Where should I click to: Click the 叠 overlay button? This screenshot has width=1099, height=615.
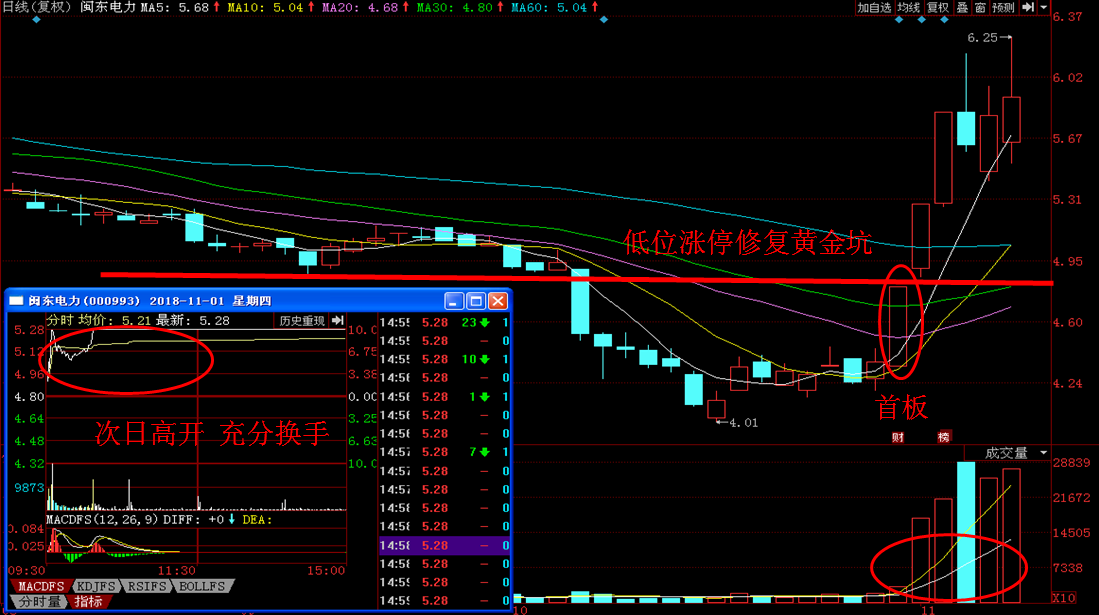tap(962, 8)
